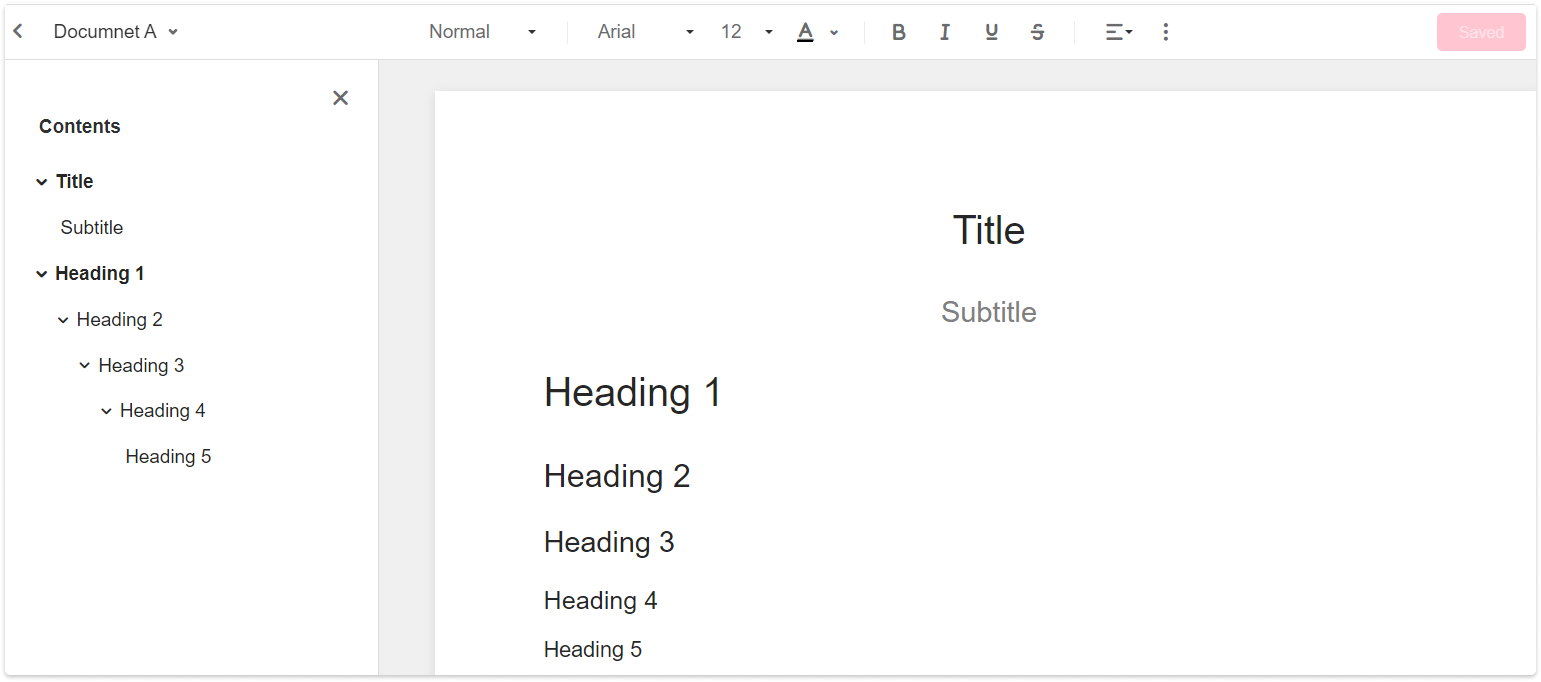
Task: Place cursor in the document Title text
Action: pos(989,231)
